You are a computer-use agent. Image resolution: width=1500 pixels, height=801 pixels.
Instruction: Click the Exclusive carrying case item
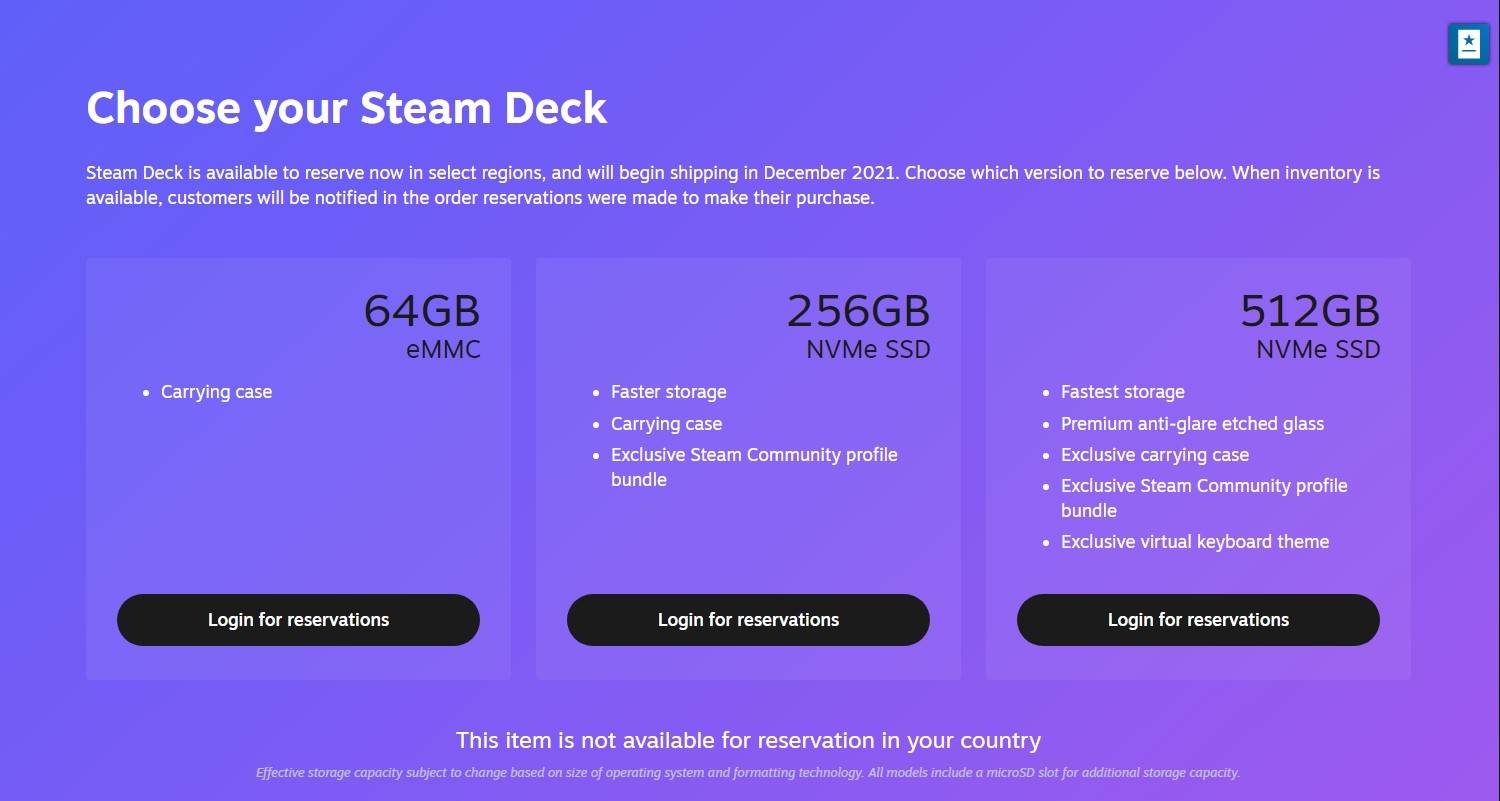[1155, 455]
